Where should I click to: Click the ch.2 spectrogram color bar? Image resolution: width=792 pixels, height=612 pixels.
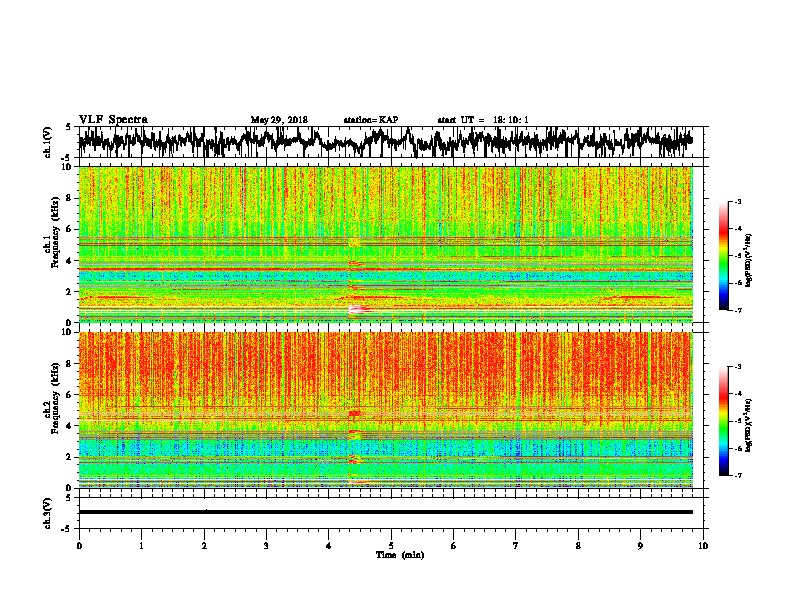pos(723,421)
